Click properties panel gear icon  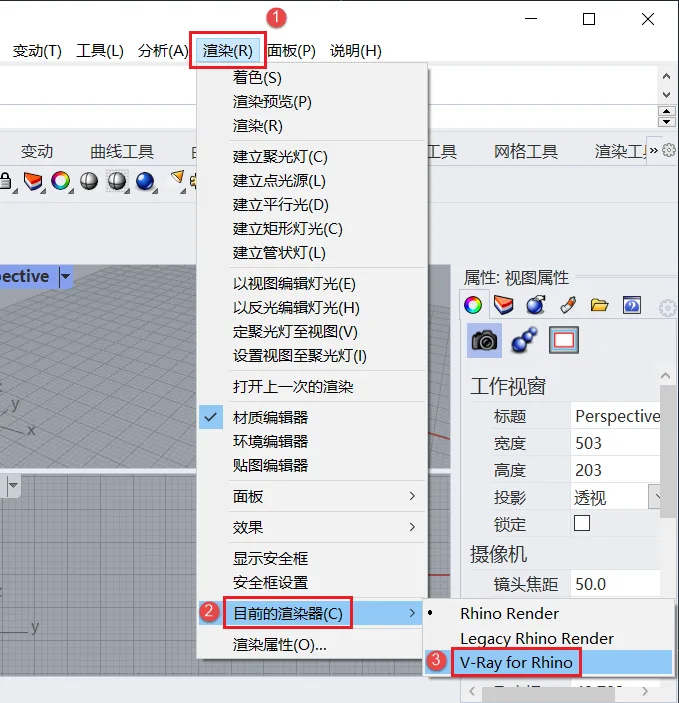click(667, 308)
